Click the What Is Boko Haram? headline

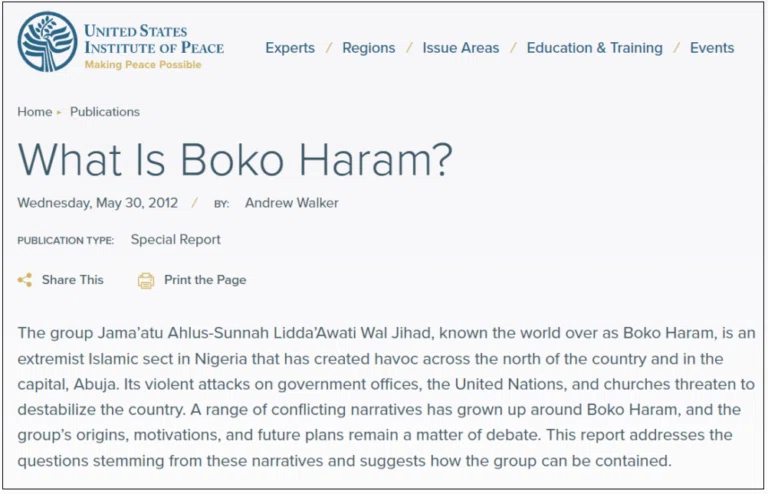click(235, 160)
